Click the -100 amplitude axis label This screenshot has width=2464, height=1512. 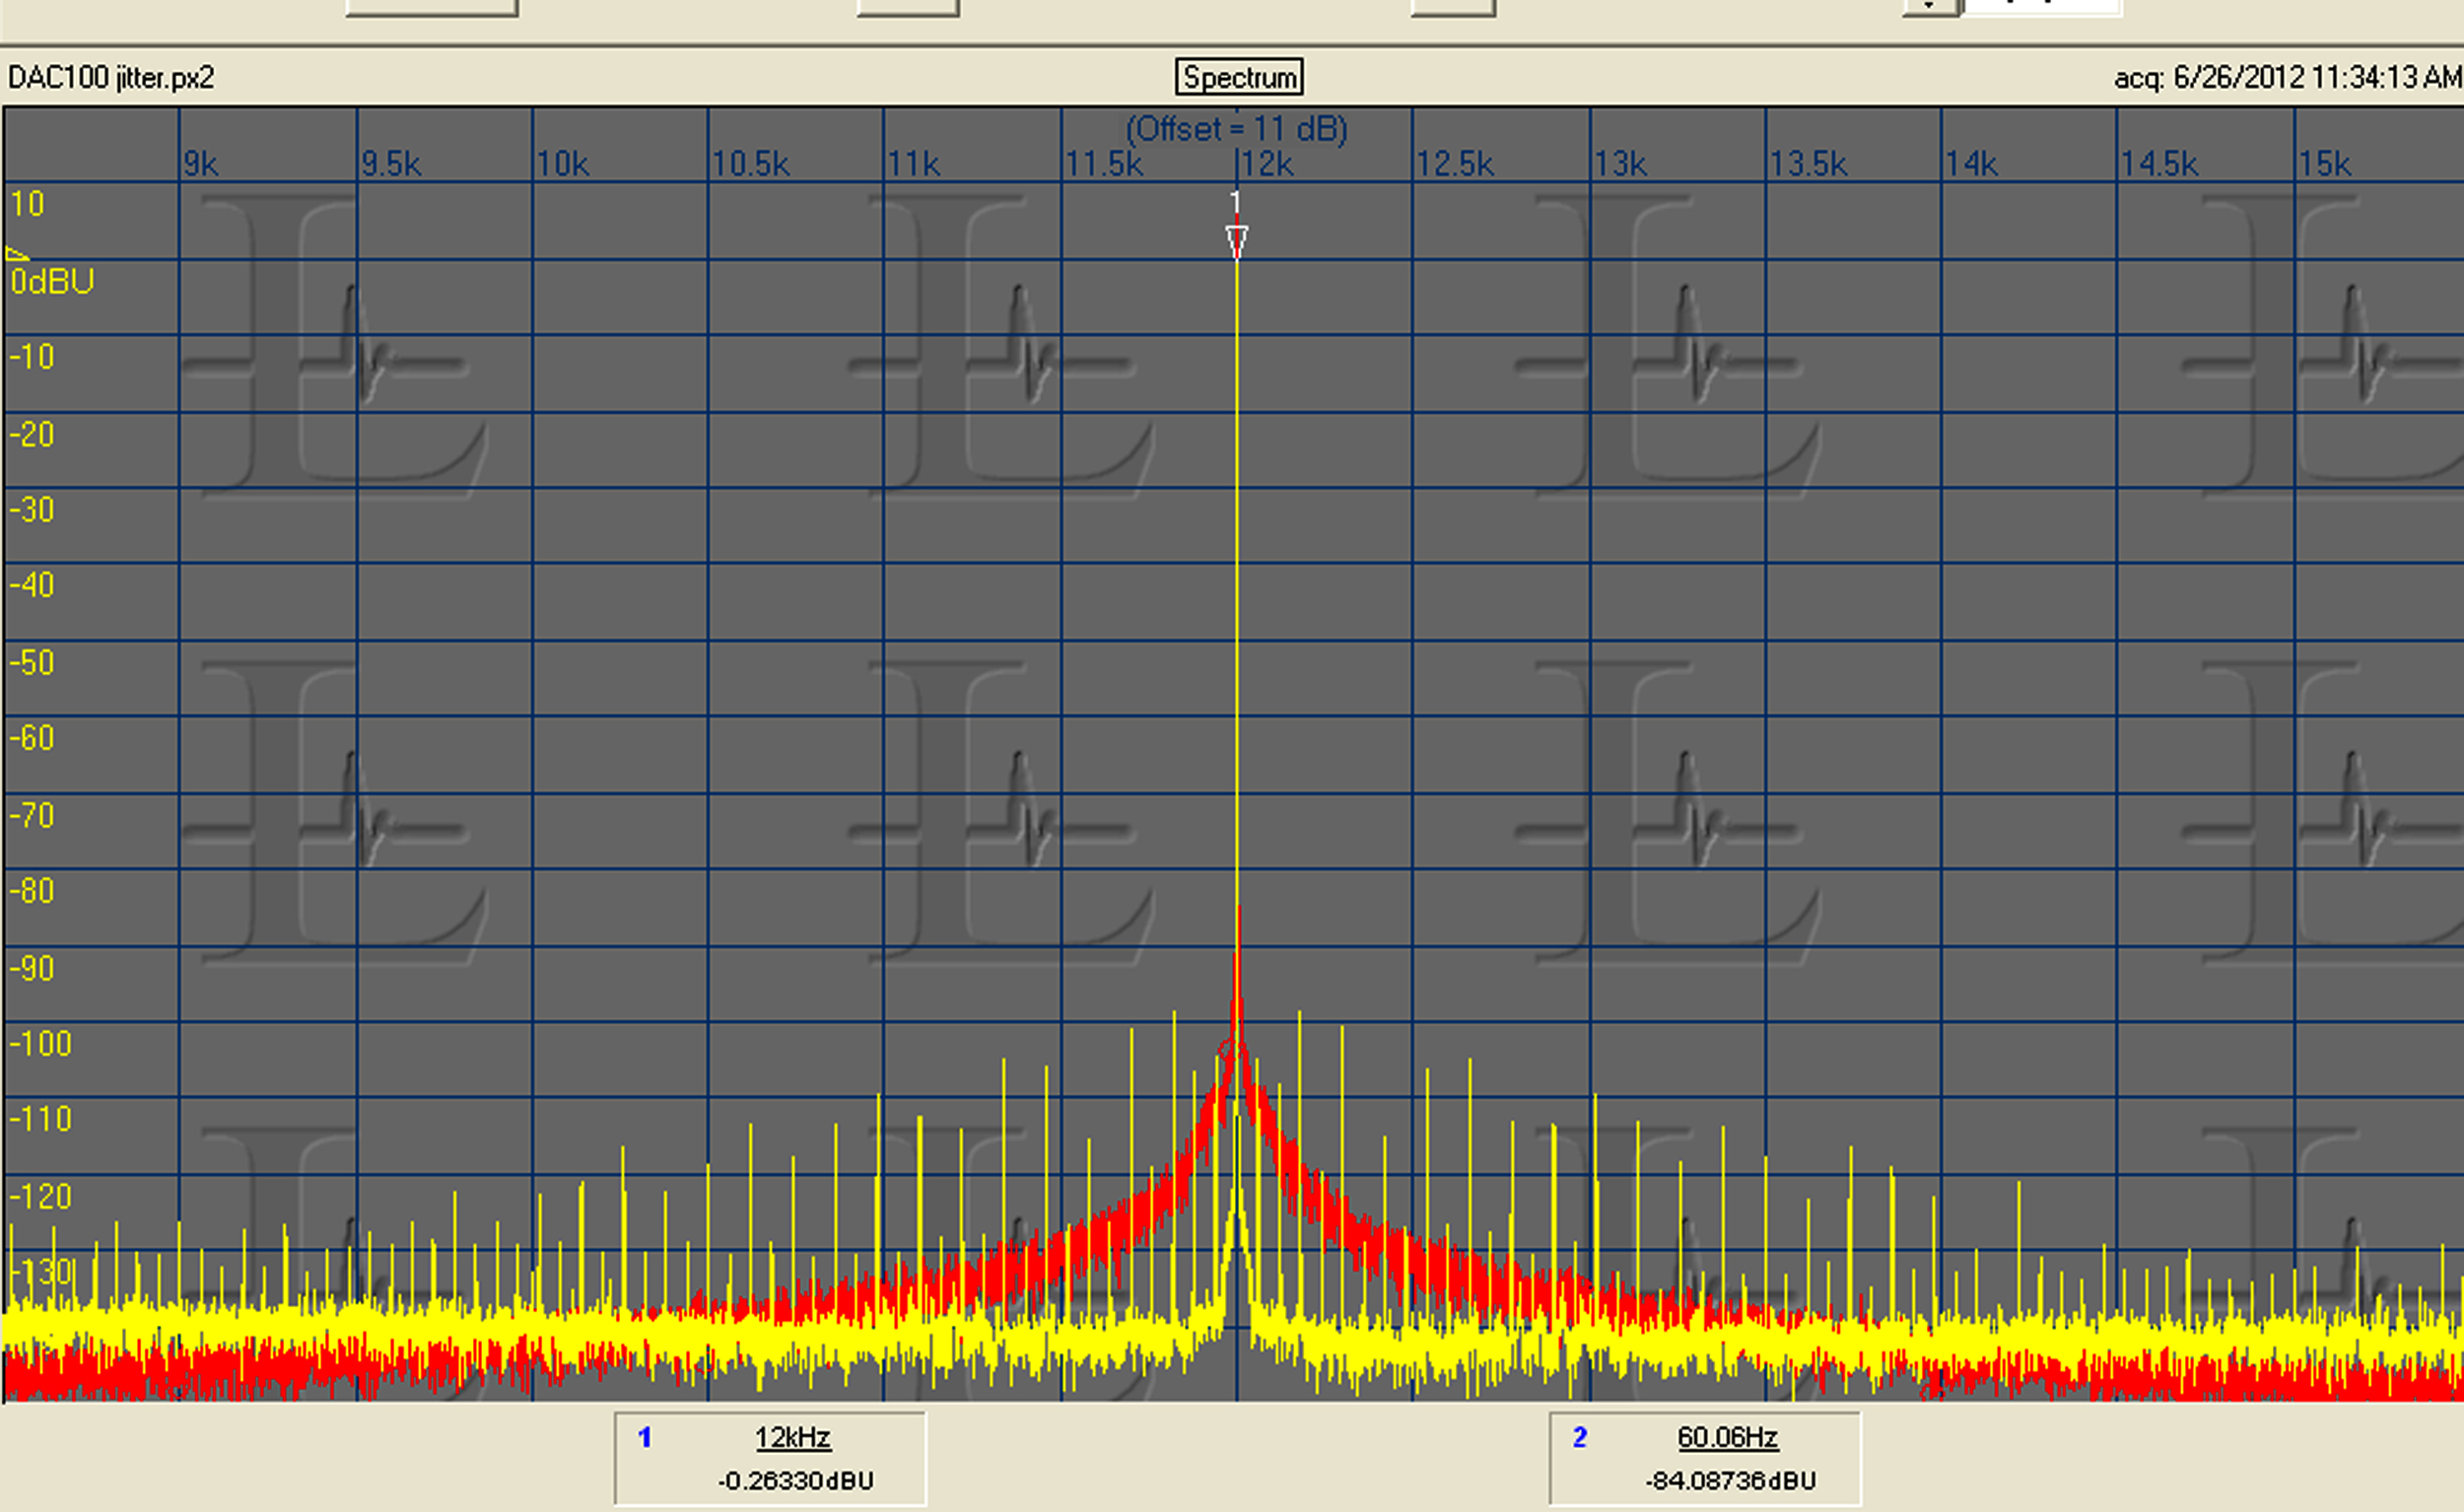[41, 1044]
